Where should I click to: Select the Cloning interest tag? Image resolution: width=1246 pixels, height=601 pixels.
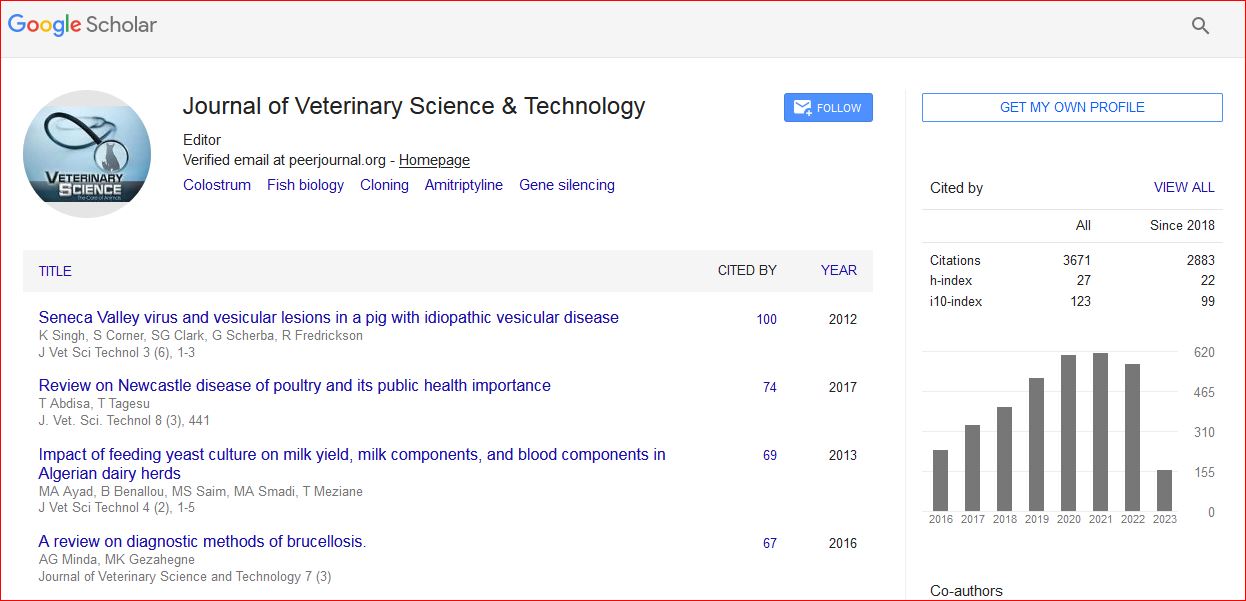tap(384, 185)
